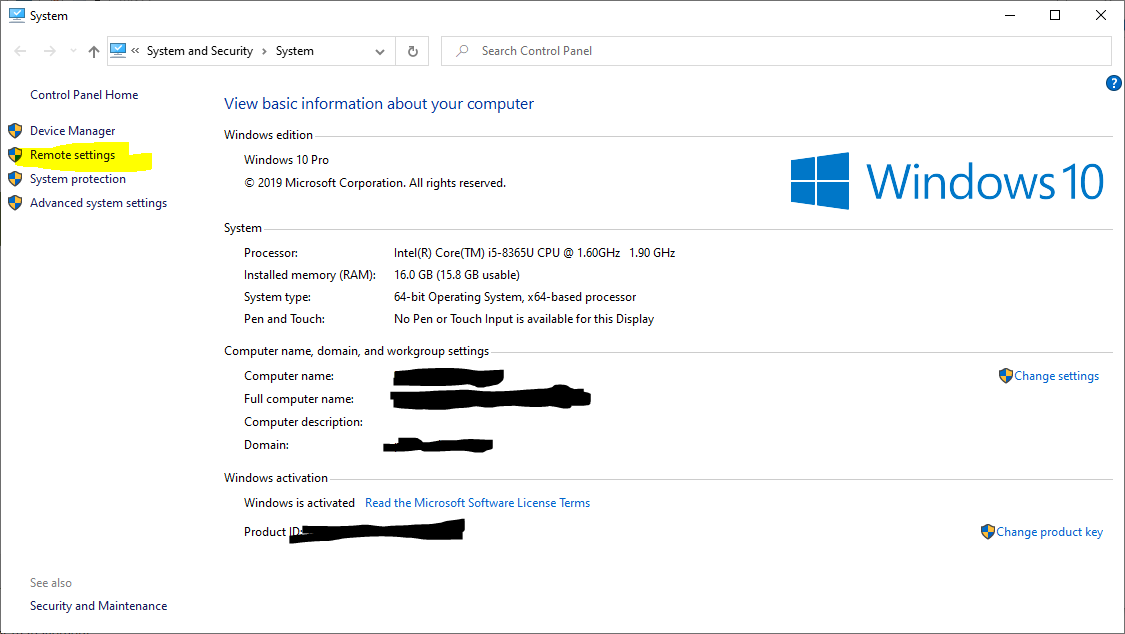Refresh the System page
Viewport: 1125px width, 634px height.
(x=413, y=51)
